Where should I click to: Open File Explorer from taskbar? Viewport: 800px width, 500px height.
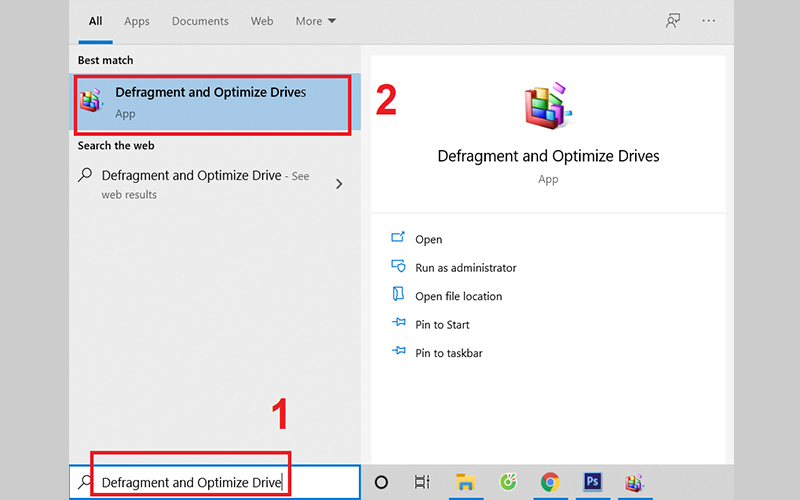(465, 482)
